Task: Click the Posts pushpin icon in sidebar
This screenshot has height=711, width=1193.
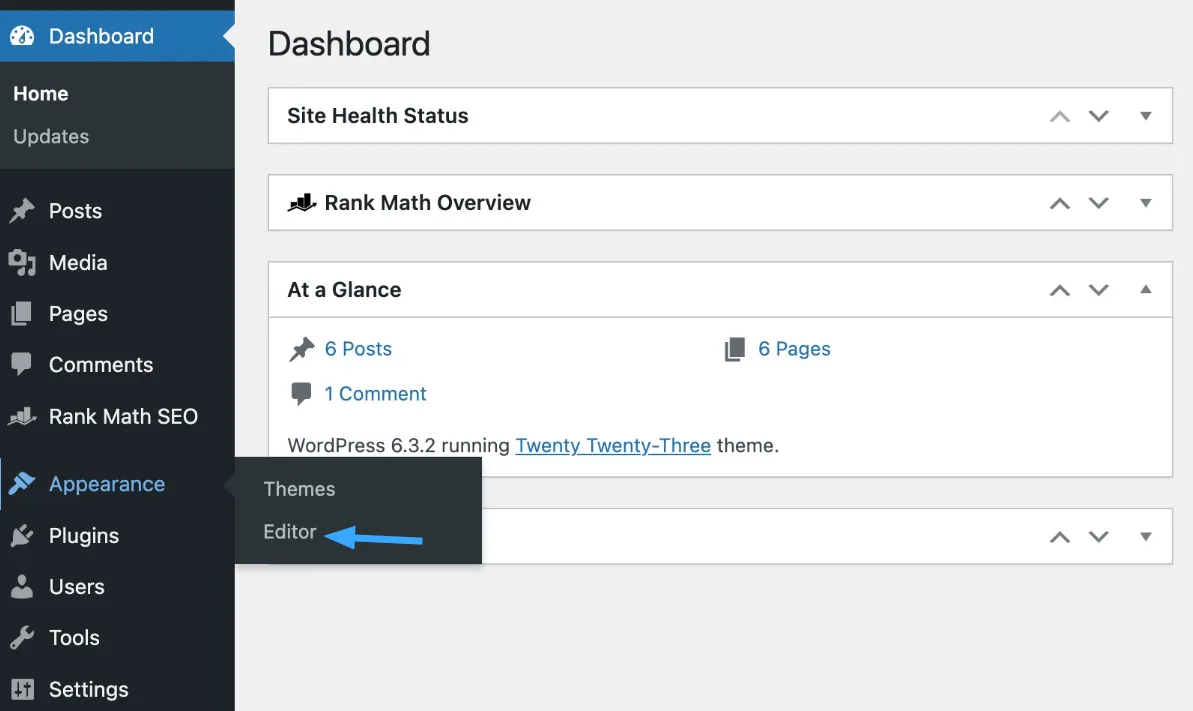Action: coord(22,211)
